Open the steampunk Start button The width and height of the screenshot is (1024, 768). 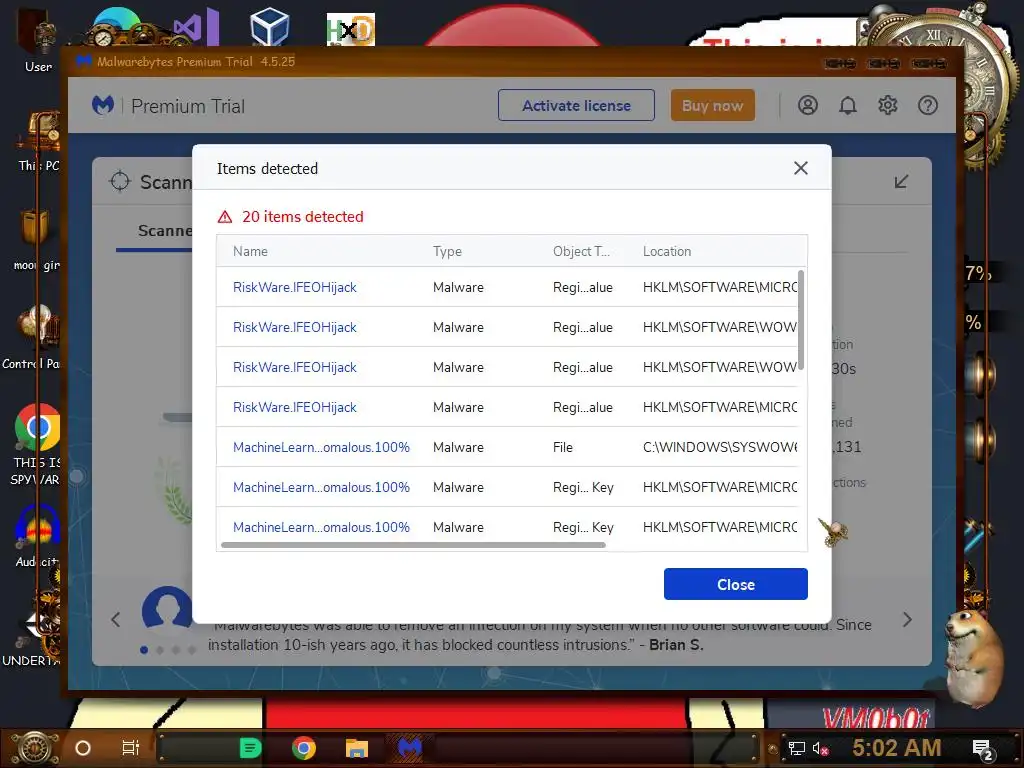click(34, 748)
